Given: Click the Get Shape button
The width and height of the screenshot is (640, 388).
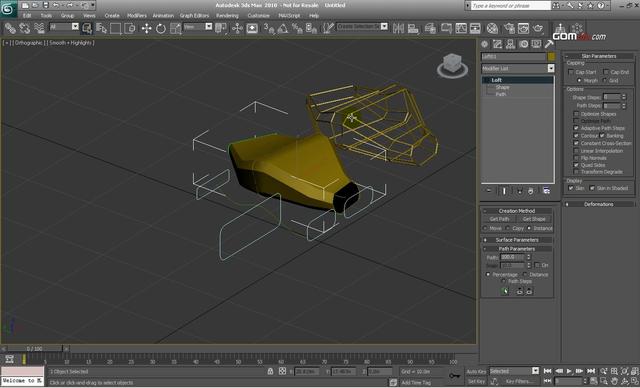Looking at the screenshot, I should click(x=534, y=219).
